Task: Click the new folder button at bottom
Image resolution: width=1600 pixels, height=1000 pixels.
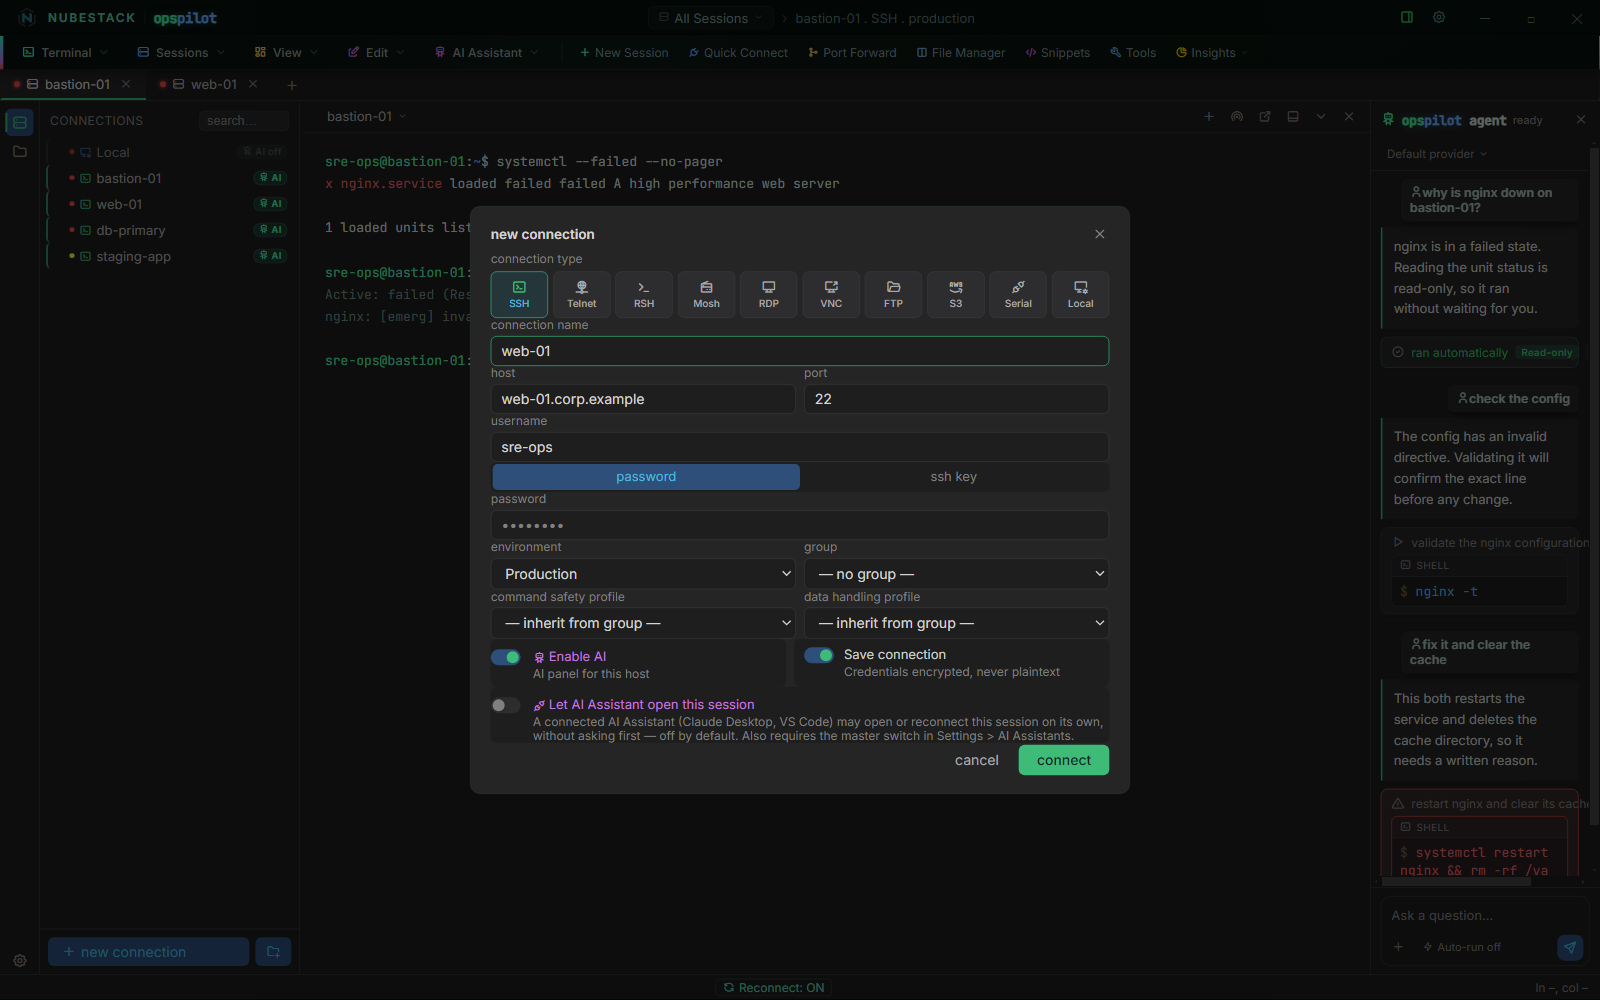Action: (273, 952)
